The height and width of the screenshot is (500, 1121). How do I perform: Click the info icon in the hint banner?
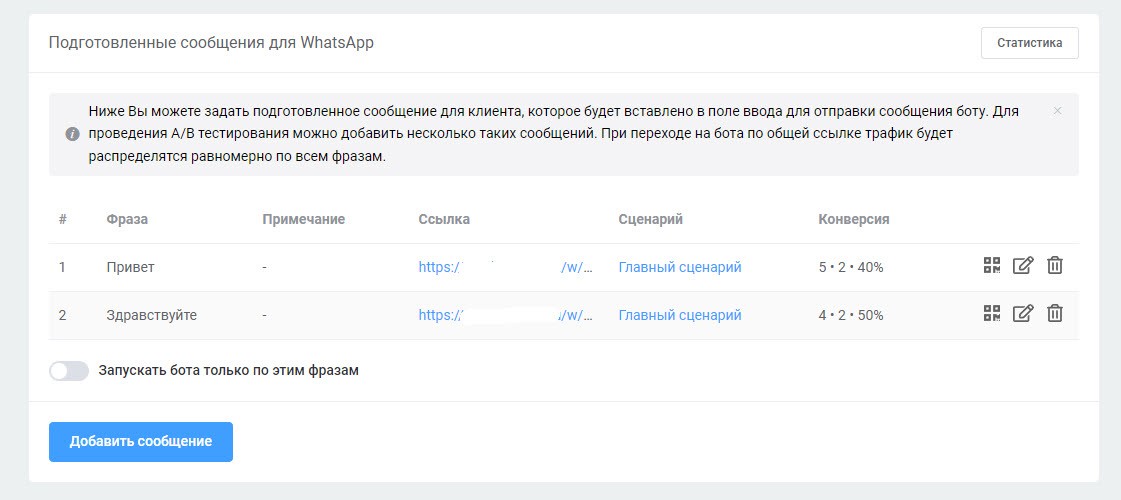coord(72,134)
